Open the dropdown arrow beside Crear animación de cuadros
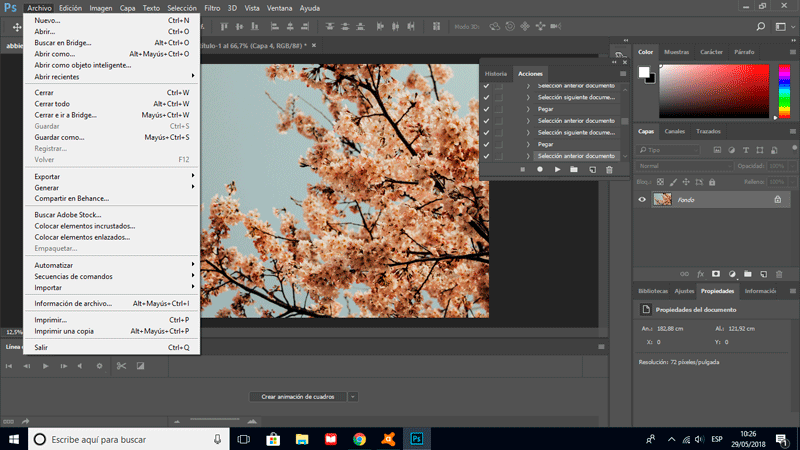This screenshot has height=450, width=800. coord(353,397)
